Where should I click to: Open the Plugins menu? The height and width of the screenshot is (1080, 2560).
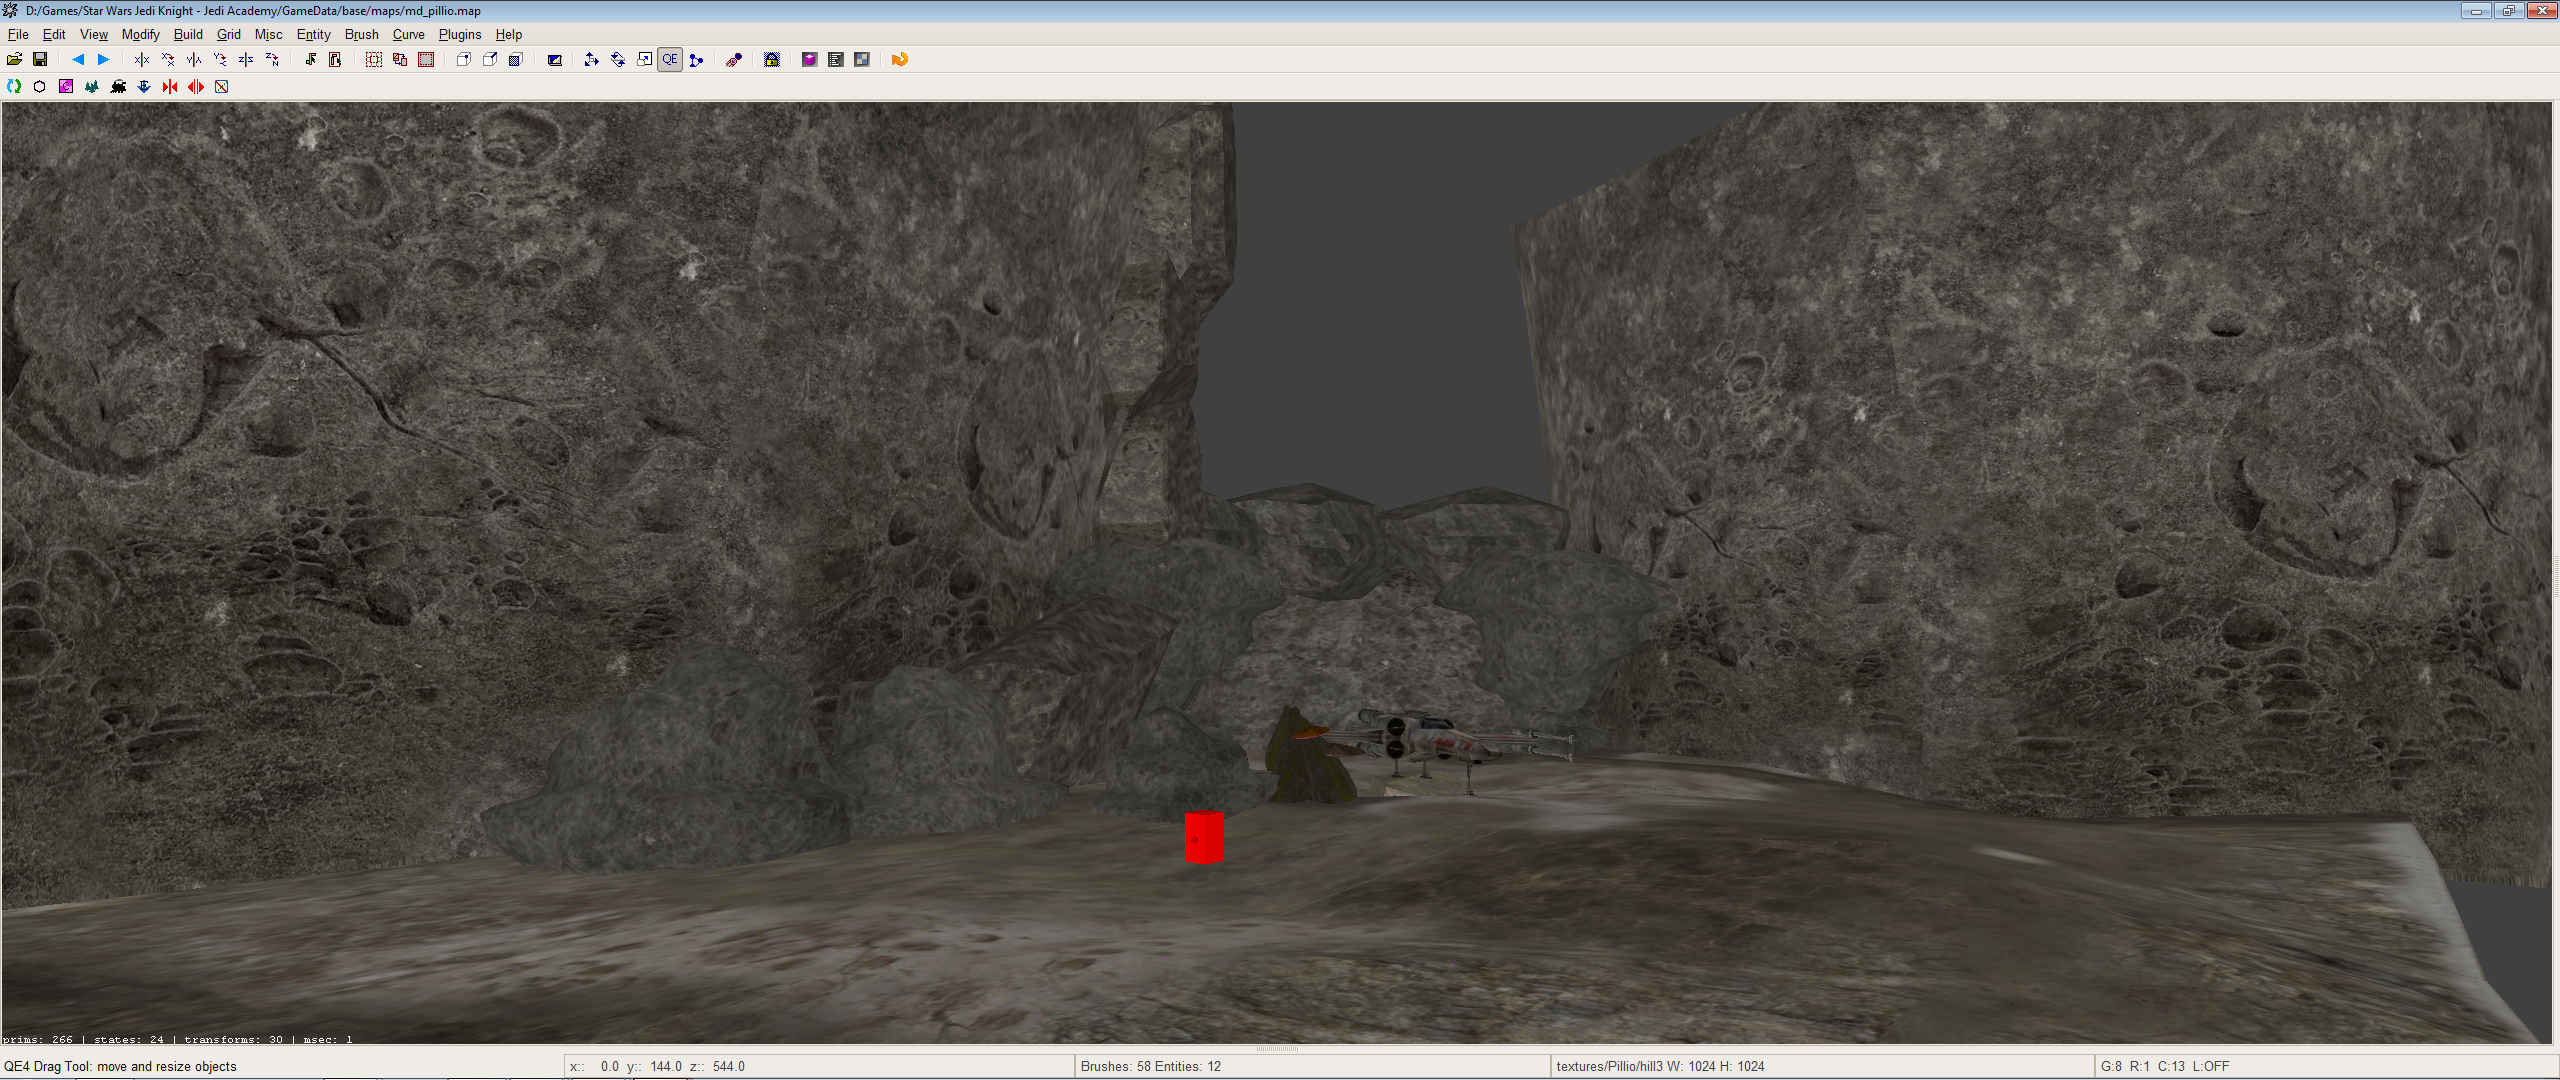coord(460,34)
